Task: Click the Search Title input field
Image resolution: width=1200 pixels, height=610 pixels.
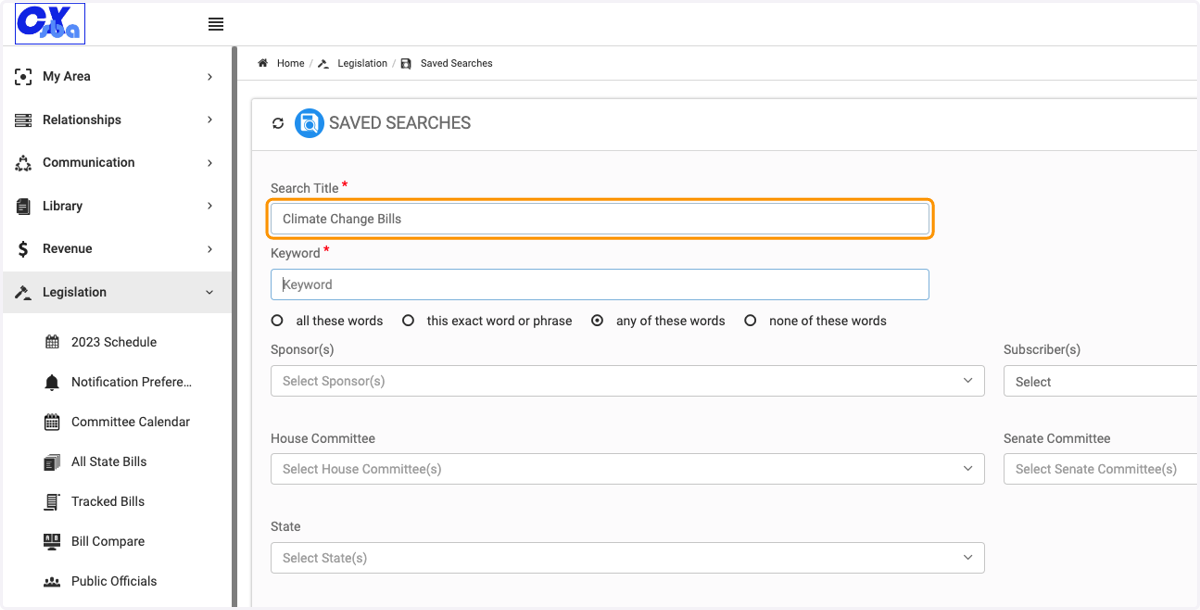Action: click(x=600, y=219)
